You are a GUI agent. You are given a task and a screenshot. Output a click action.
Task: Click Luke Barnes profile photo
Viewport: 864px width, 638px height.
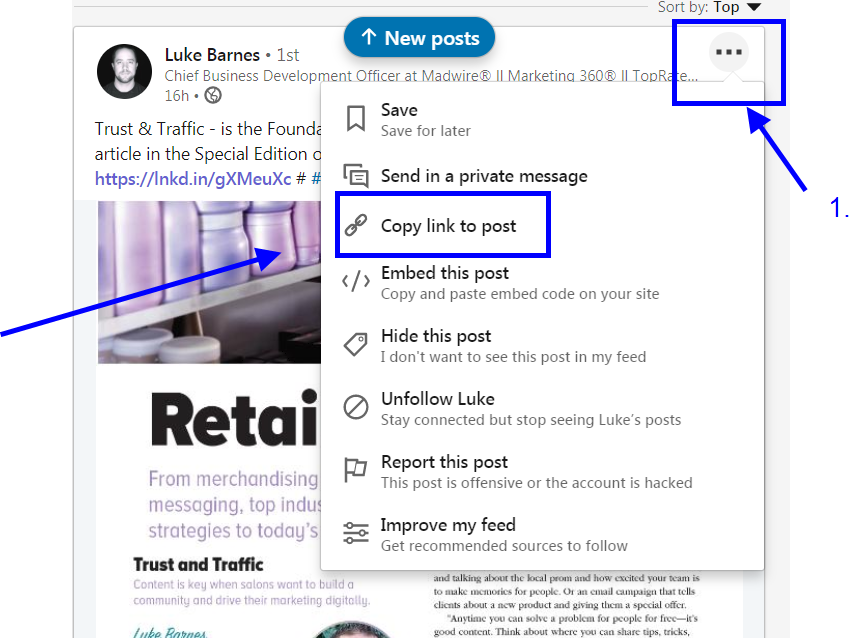(125, 72)
